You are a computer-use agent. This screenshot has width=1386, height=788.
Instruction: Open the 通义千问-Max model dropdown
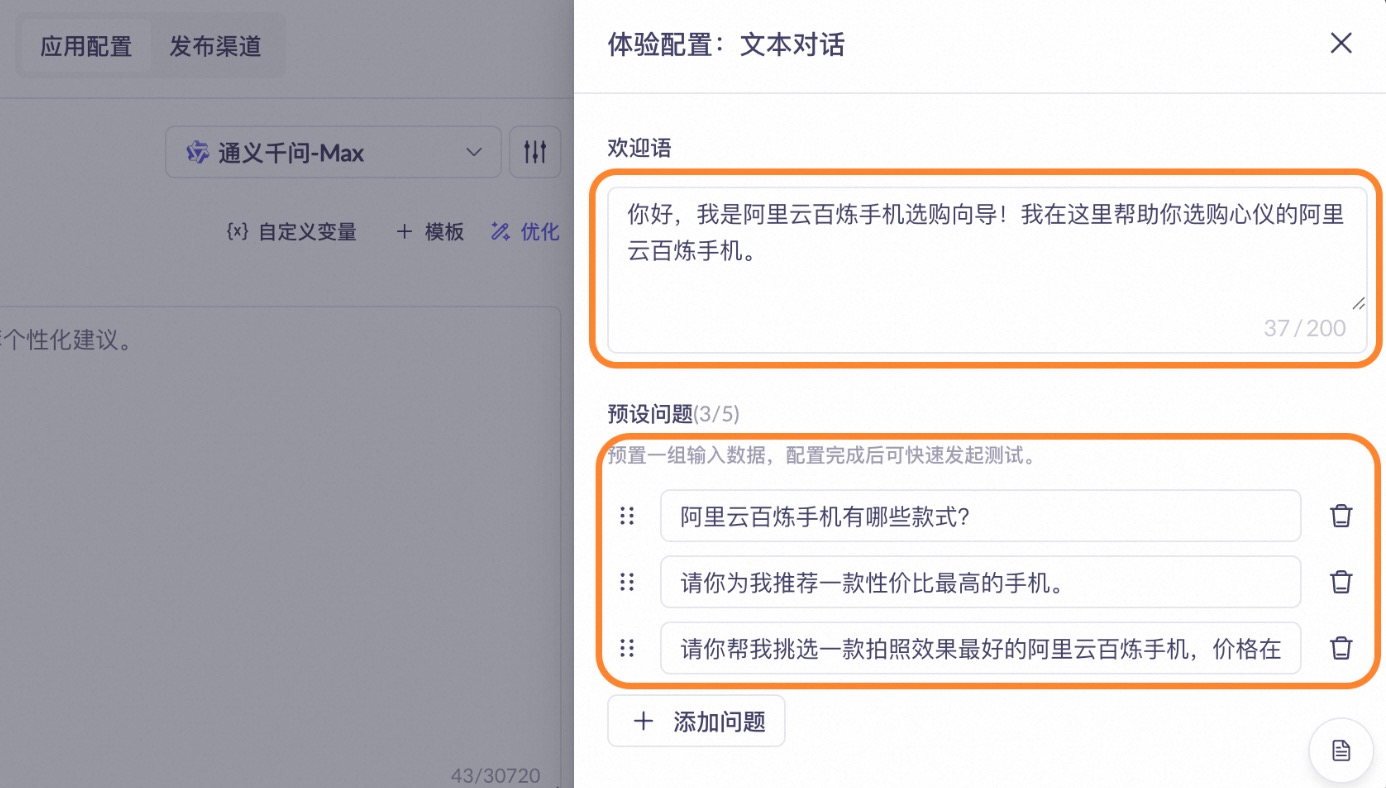coord(333,152)
